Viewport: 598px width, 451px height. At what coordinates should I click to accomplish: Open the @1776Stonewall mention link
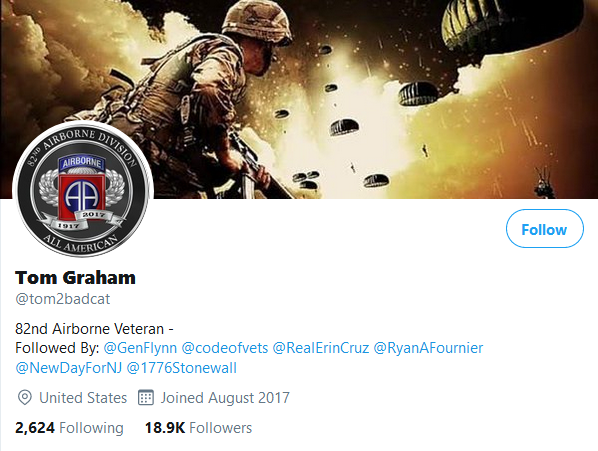click(182, 368)
